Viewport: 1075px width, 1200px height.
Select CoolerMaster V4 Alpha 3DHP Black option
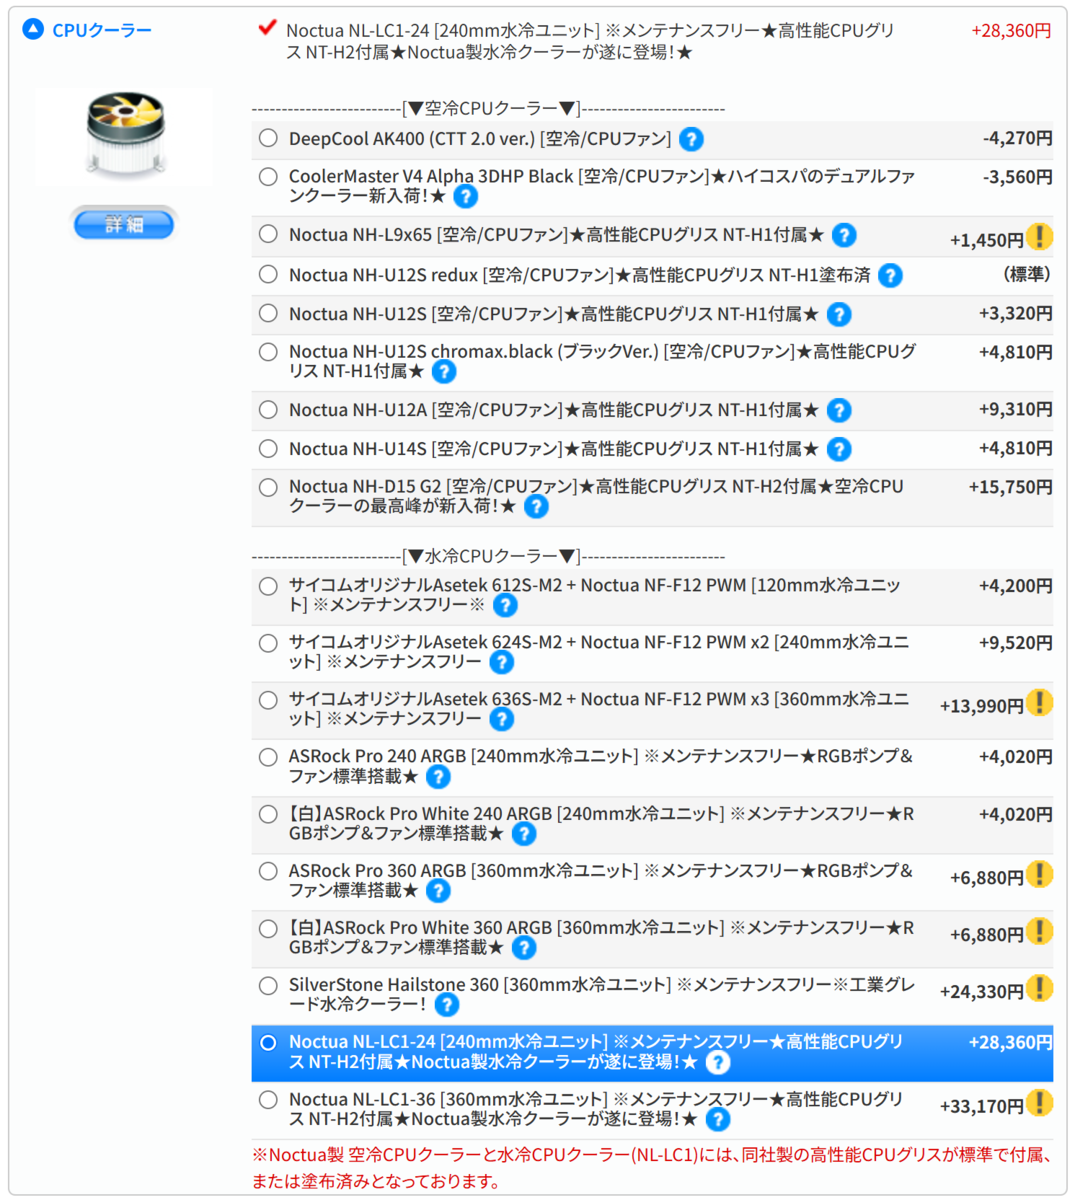[268, 177]
